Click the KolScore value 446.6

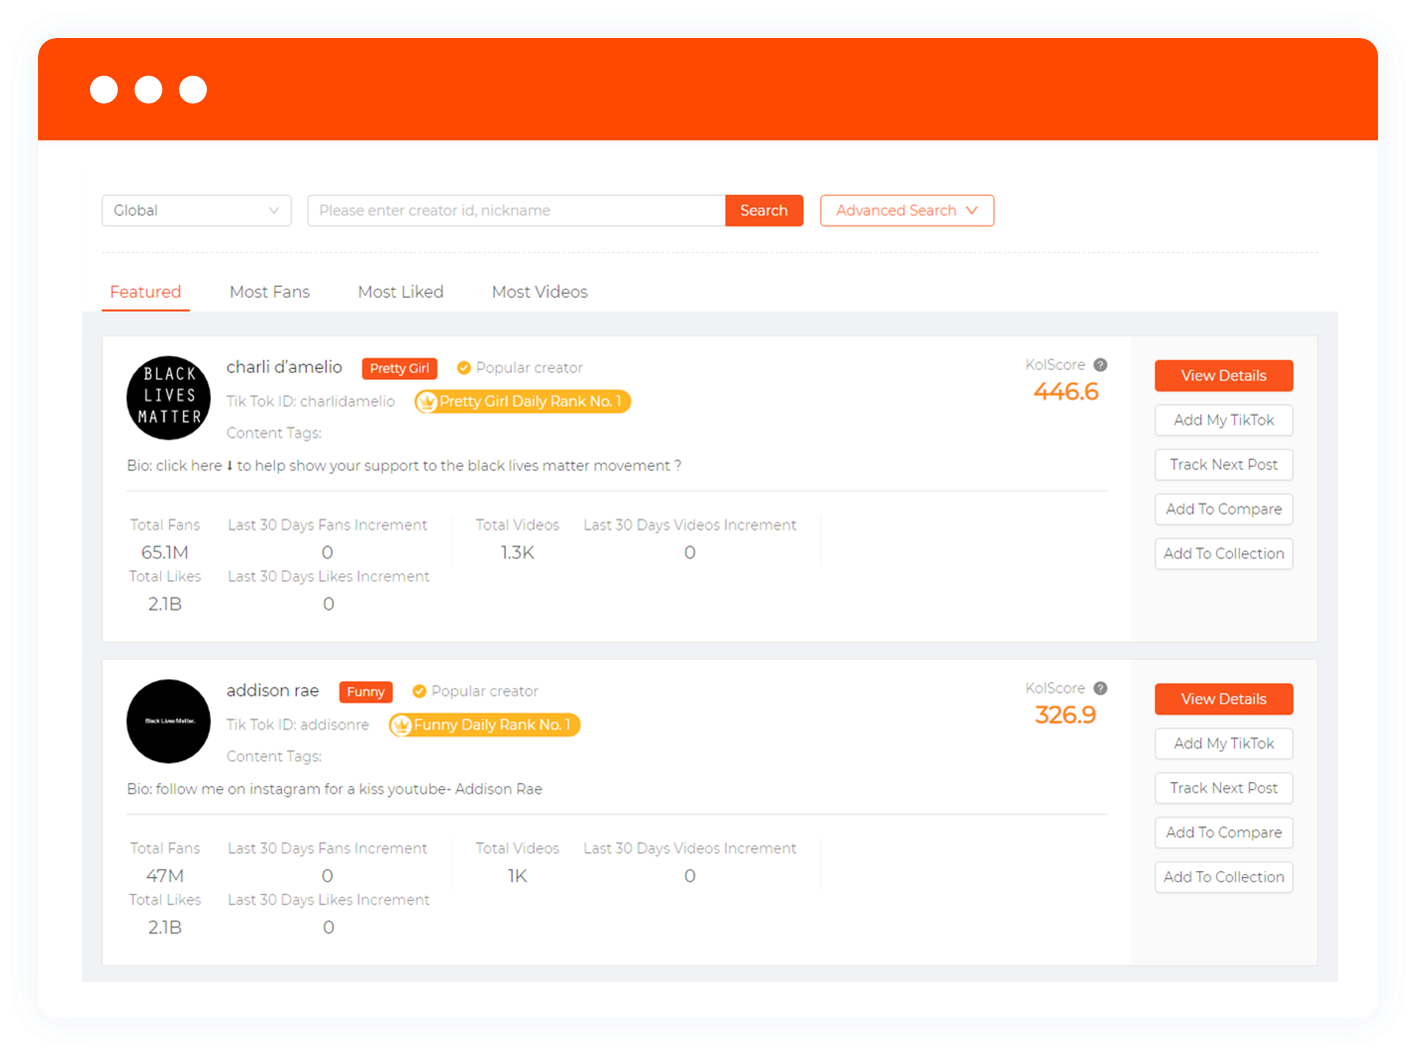point(1066,392)
